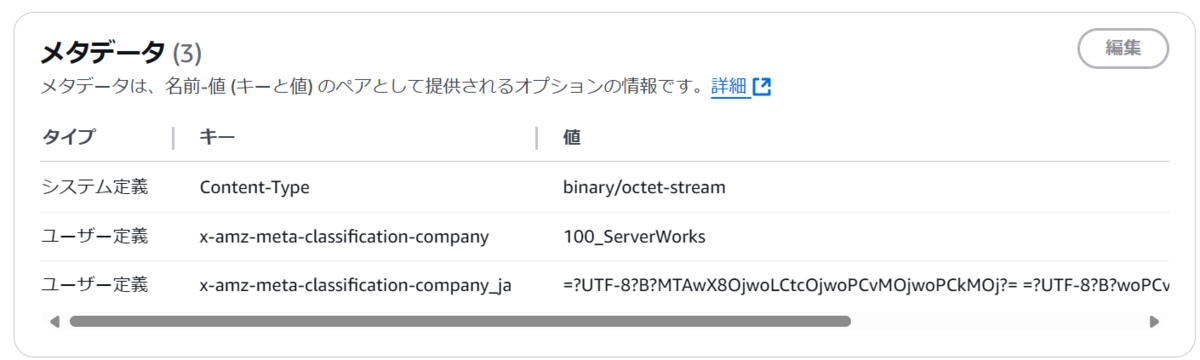
Task: Click the horizontal scrollbar thumb
Action: (460, 322)
